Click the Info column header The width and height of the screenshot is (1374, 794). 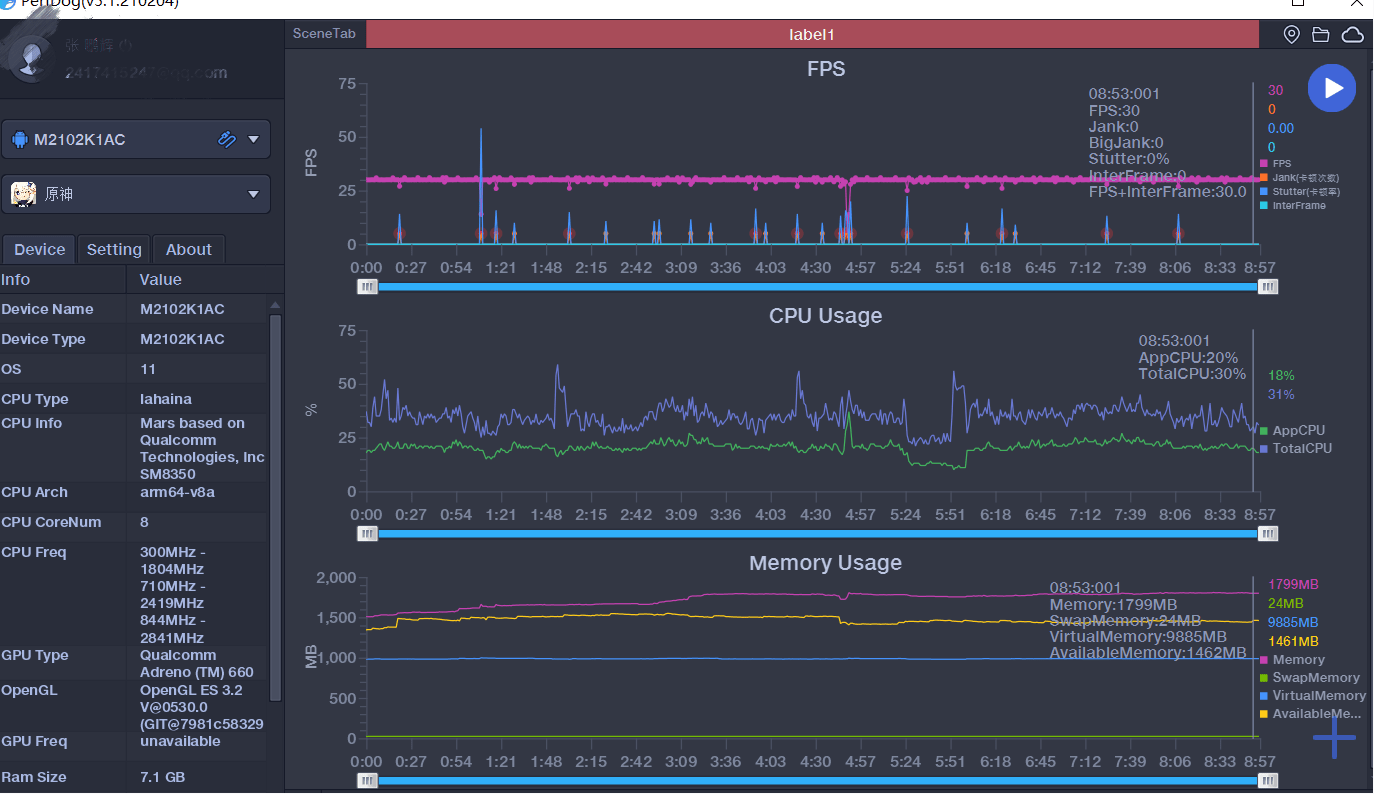(16, 279)
